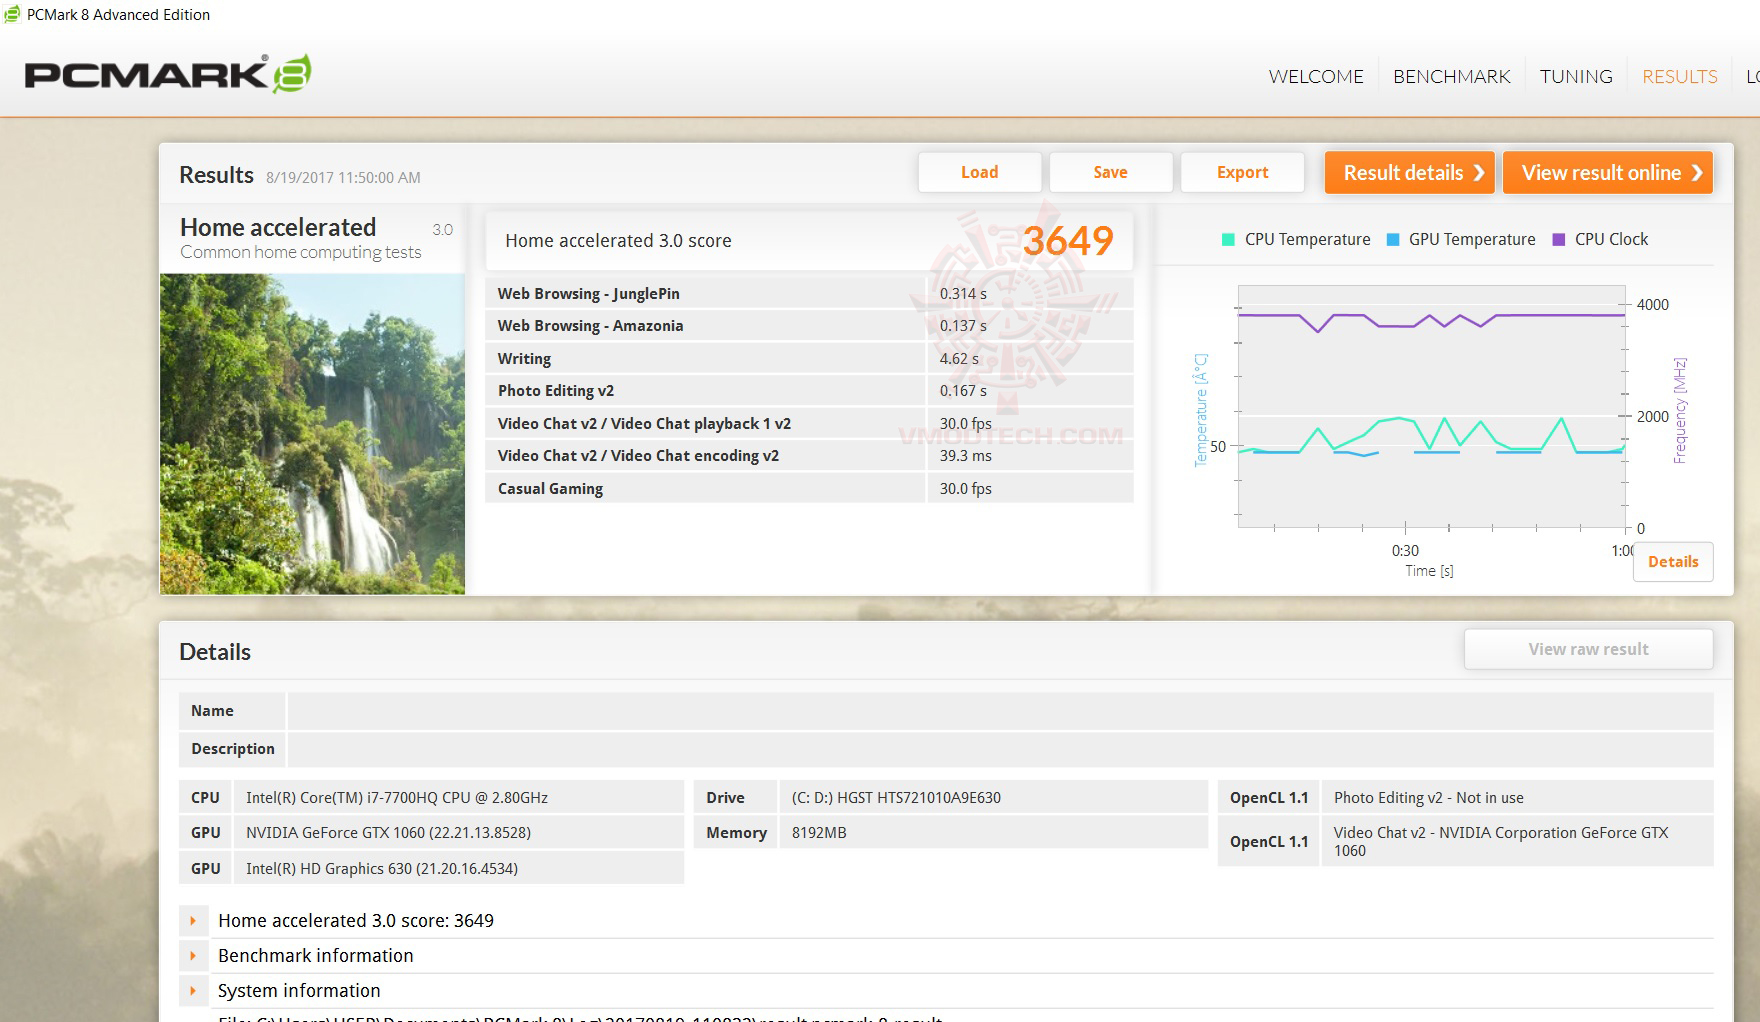This screenshot has height=1022, width=1760.
Task: Expand Home accelerated 3.0 score section
Action: 193,920
